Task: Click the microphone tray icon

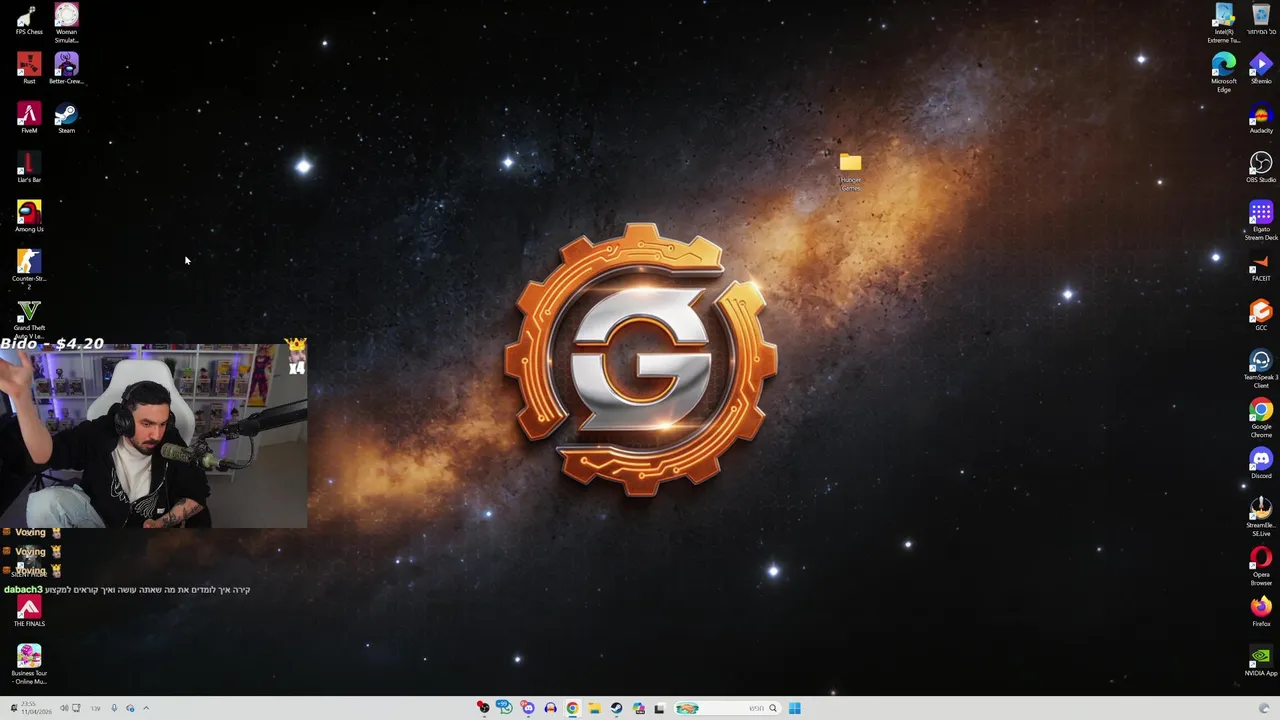Action: (x=114, y=708)
